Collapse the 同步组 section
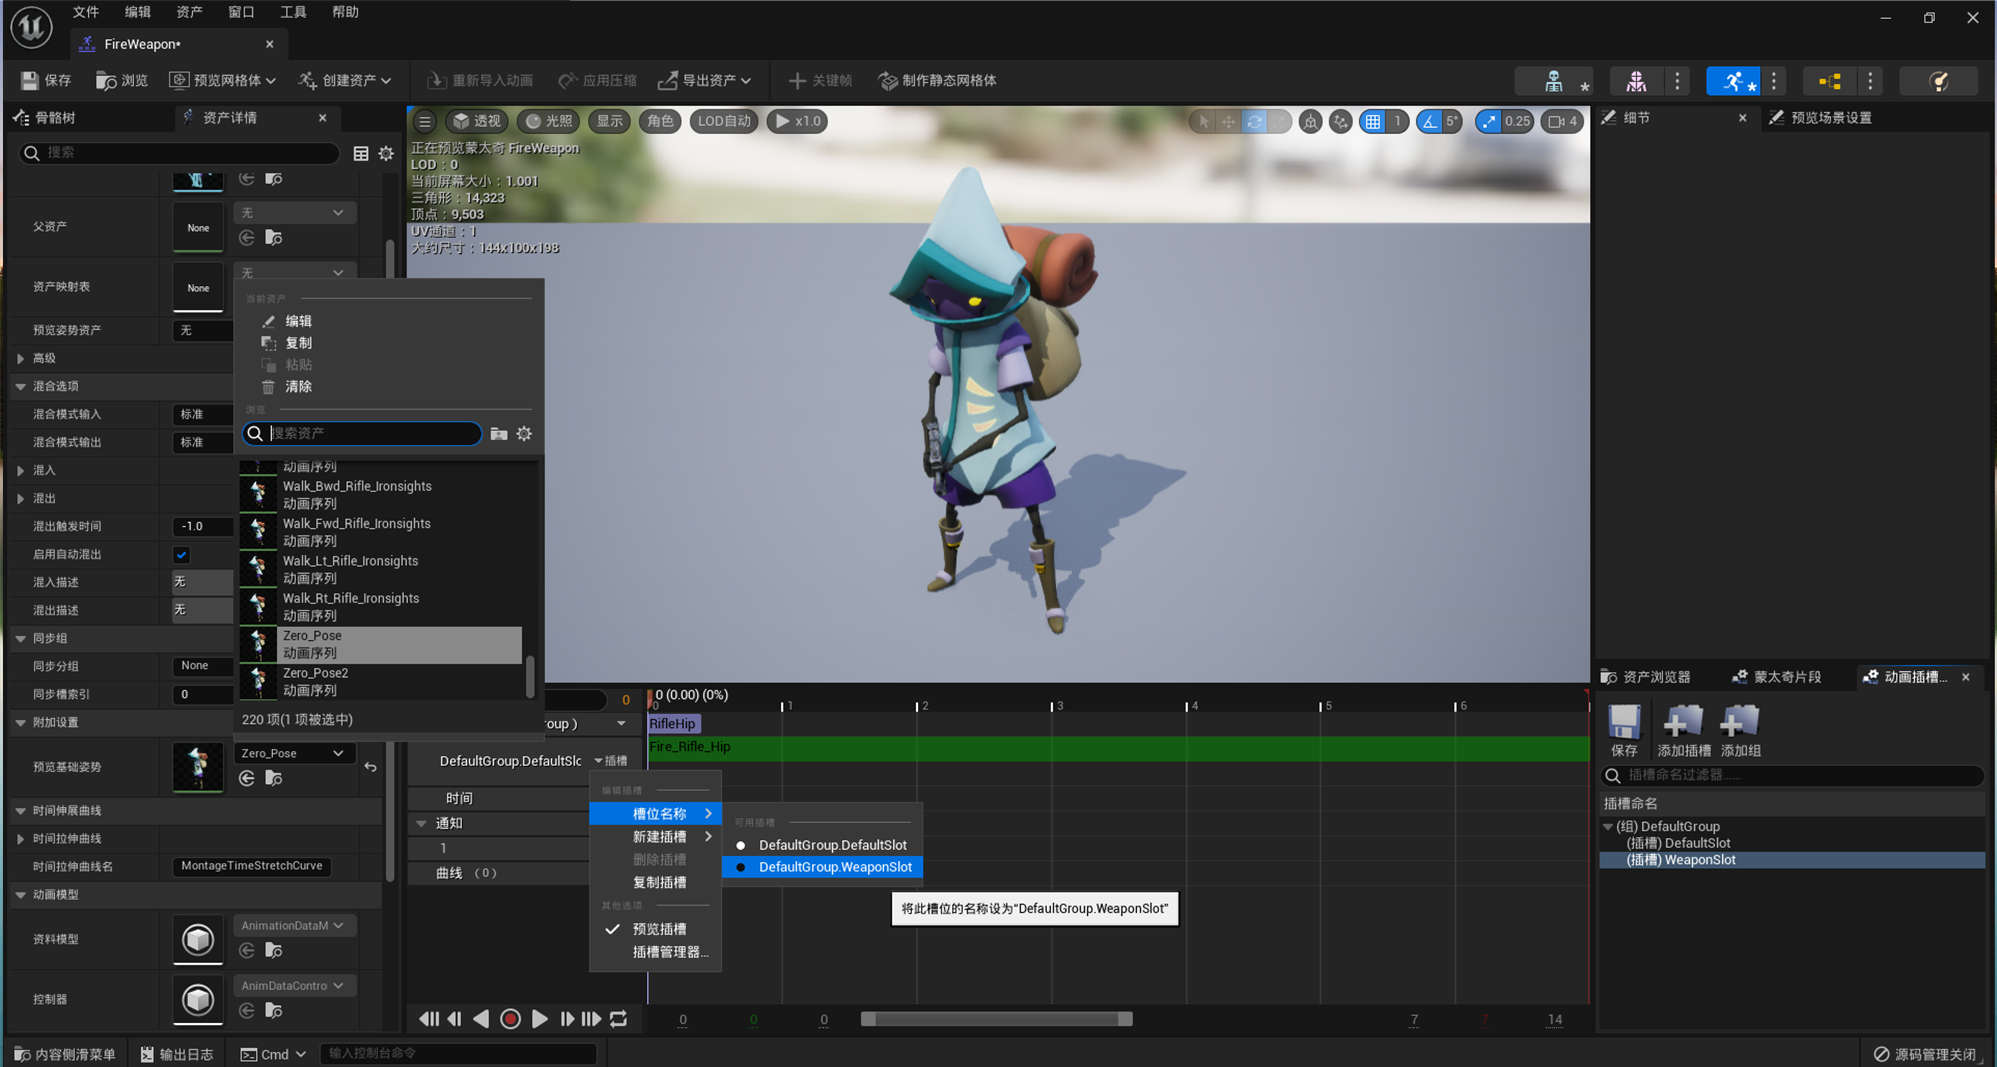1997x1067 pixels. [20, 638]
